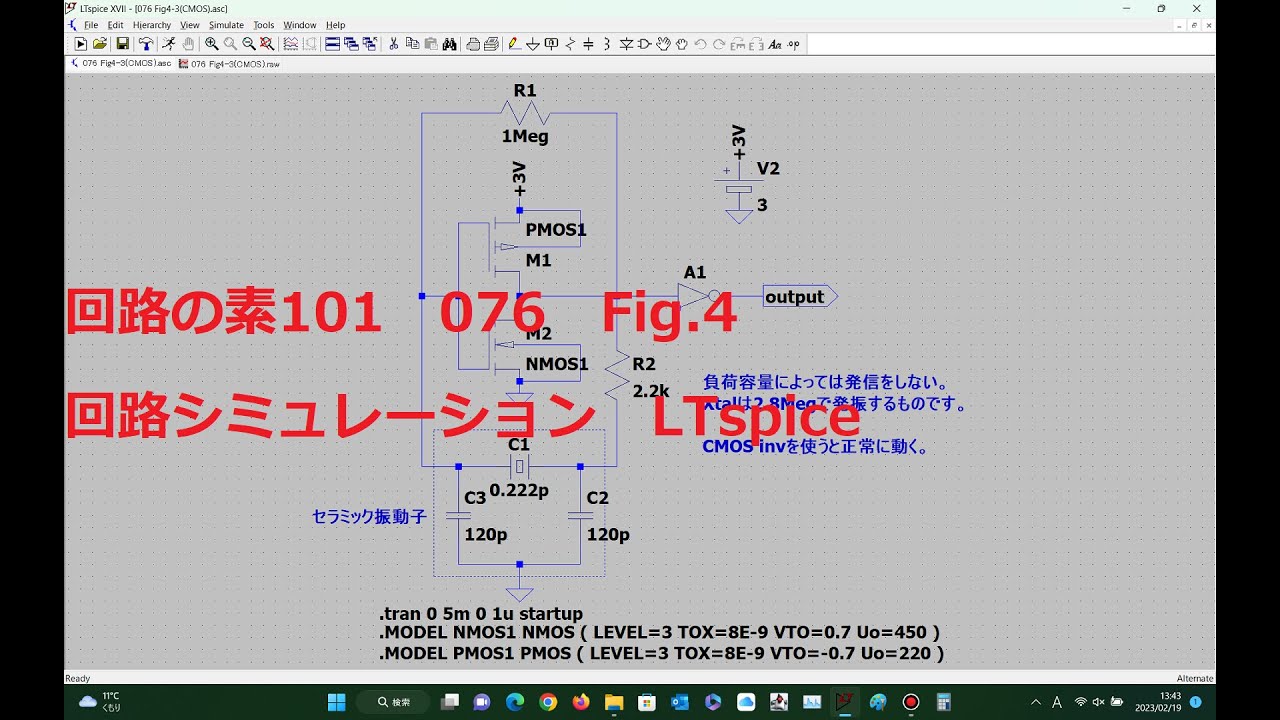Click the Undo arrow icon
The width and height of the screenshot is (1280, 720).
[700, 44]
